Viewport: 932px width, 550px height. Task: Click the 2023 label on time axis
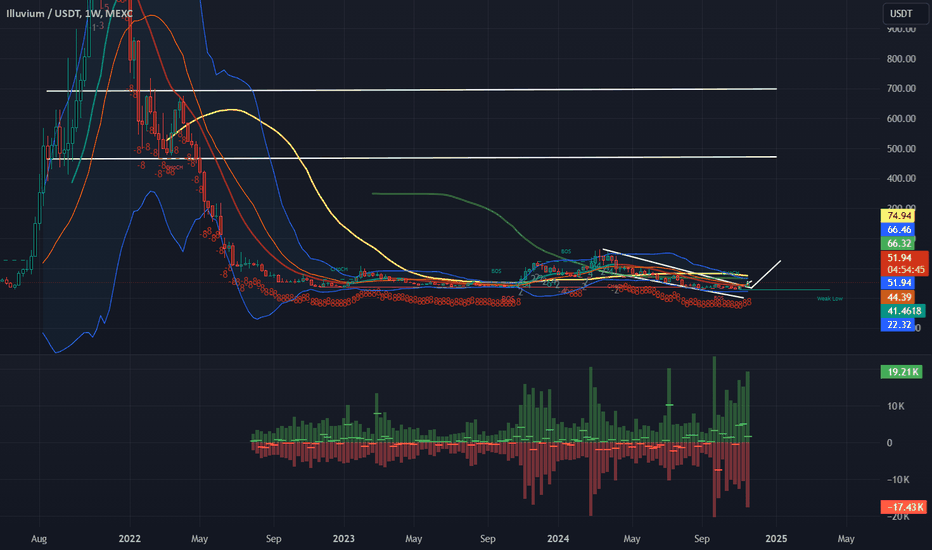click(x=344, y=539)
